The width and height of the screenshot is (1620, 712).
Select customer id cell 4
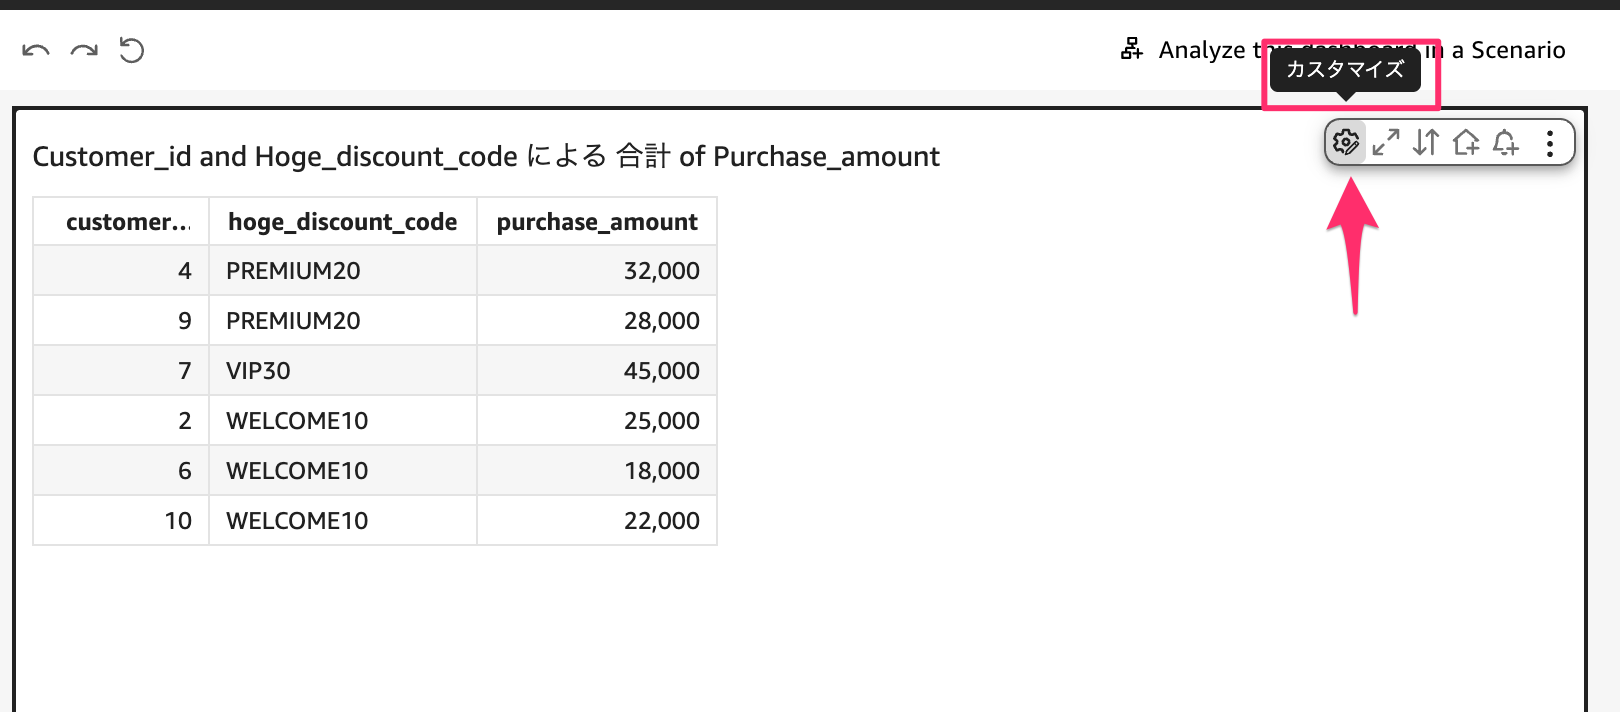121,271
